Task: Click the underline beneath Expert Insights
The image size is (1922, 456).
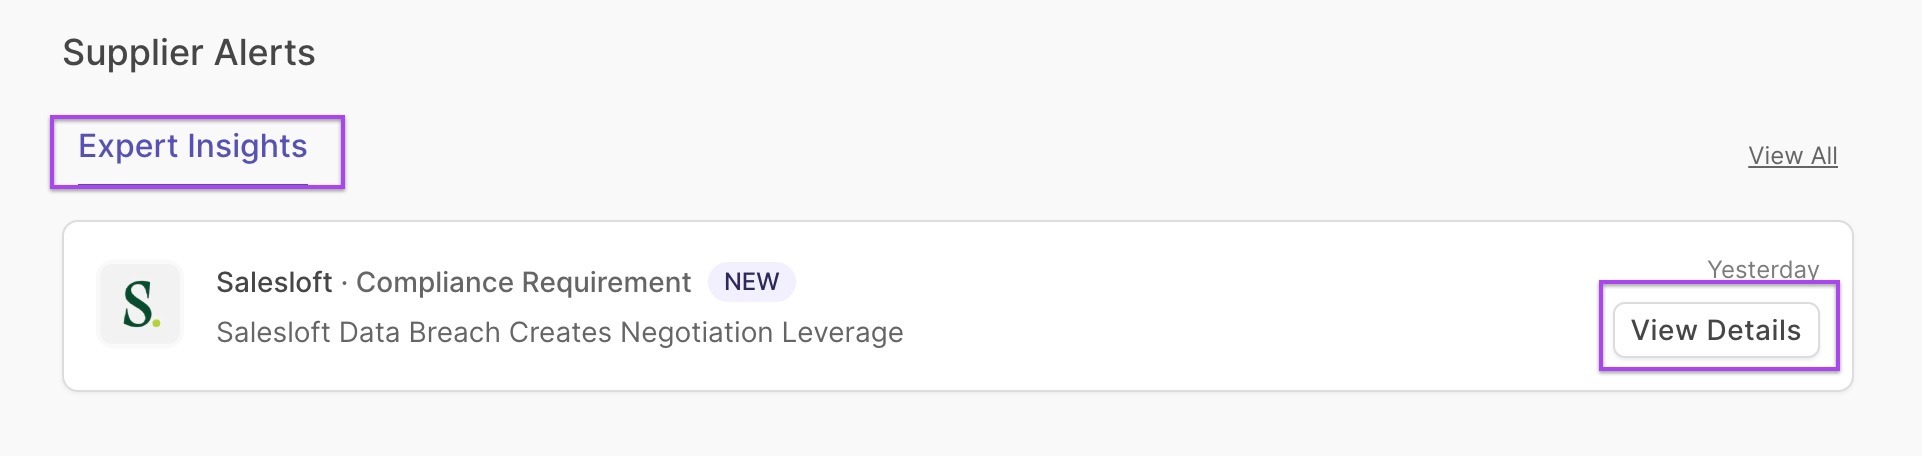Action: [x=193, y=185]
